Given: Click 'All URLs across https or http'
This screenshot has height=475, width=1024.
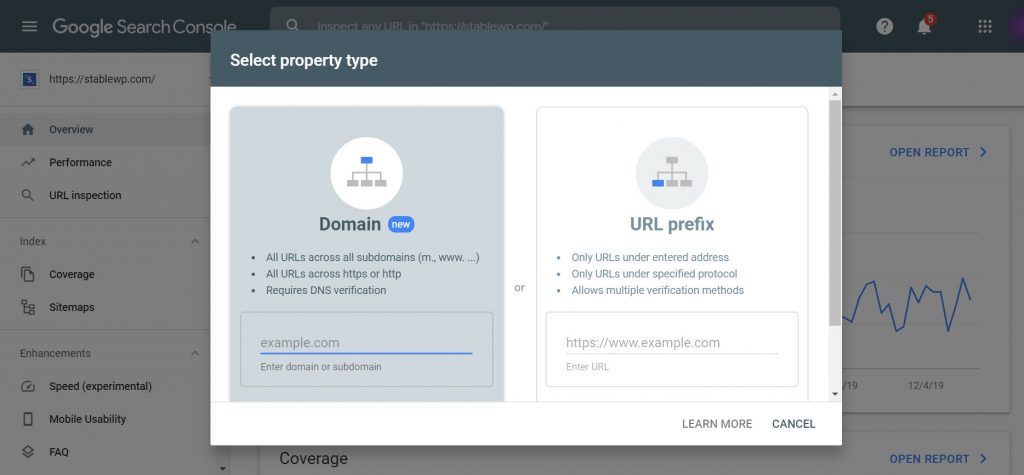Looking at the screenshot, I should (334, 274).
